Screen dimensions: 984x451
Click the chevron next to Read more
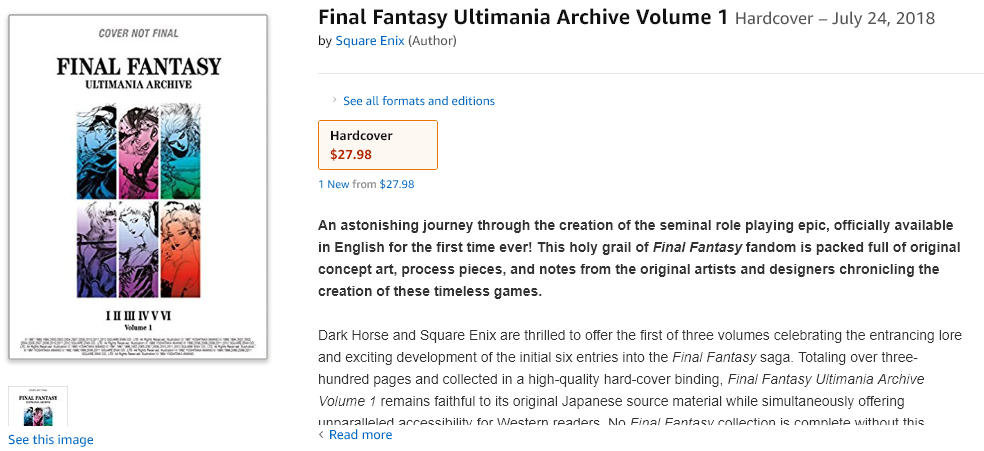(322, 435)
